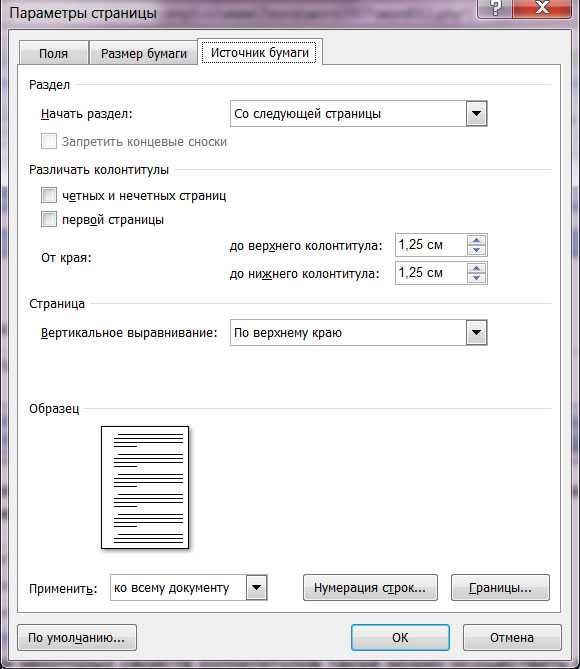Viewport: 580px width, 669px height.
Task: Expand Вертикальное выравнивание dropdown arrow
Action: (x=476, y=332)
